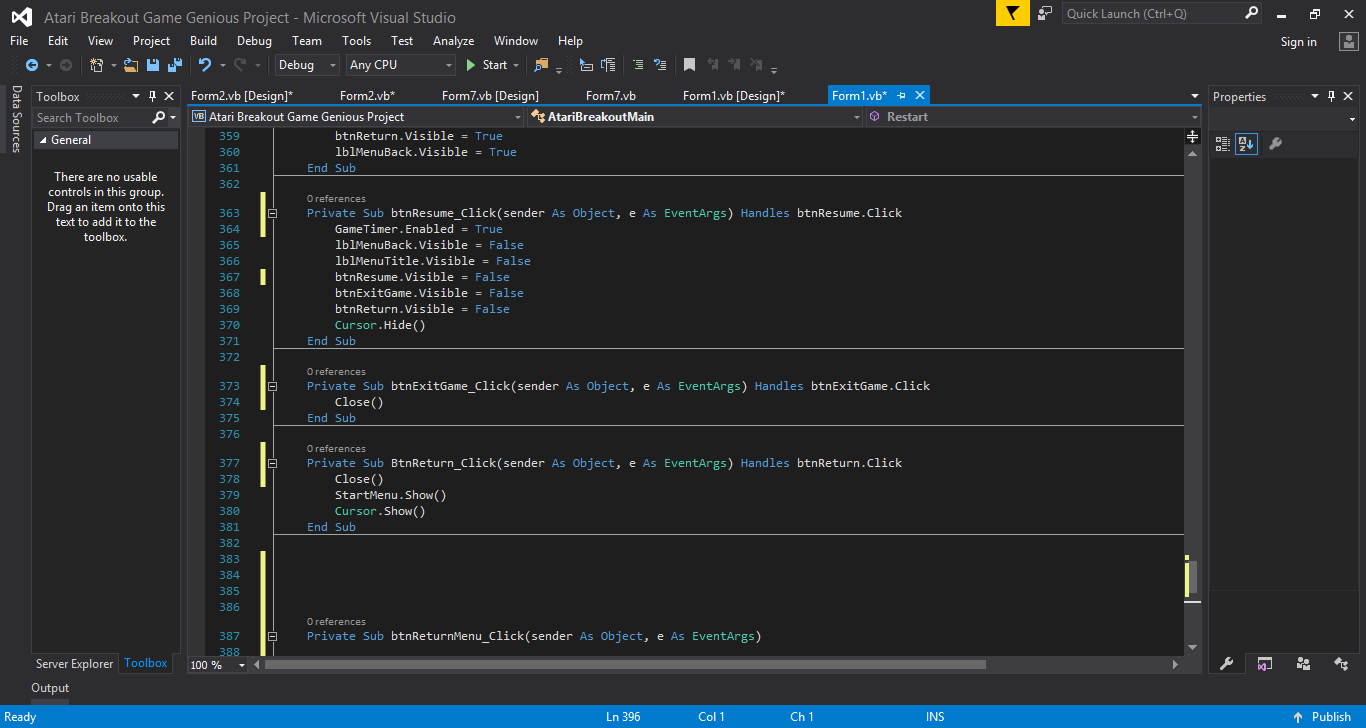1366x728 pixels.
Task: Open the Team Explorer tab icon
Action: [1303, 663]
